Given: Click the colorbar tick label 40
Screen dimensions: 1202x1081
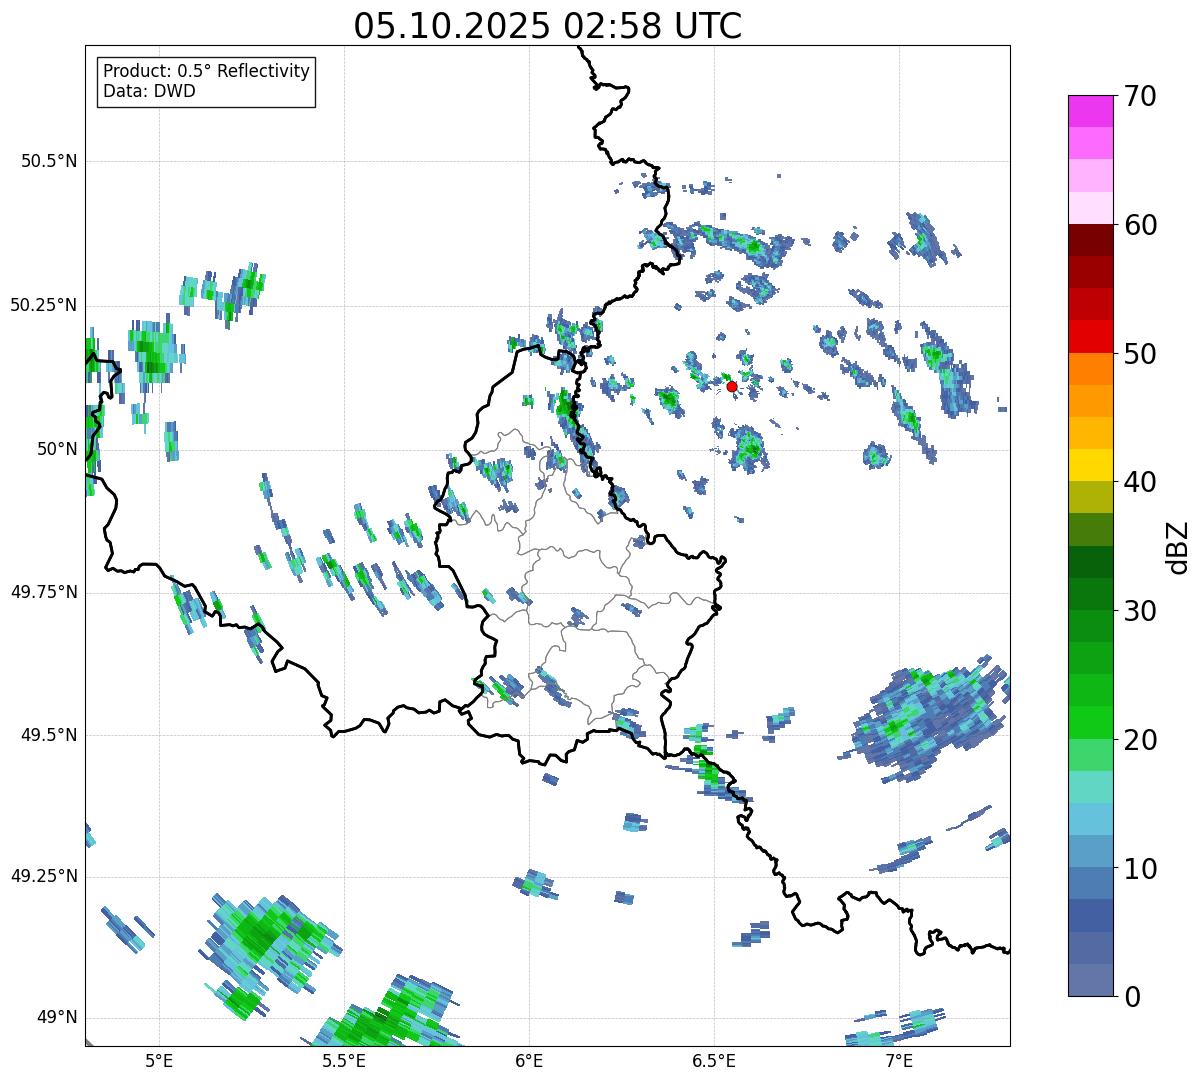Looking at the screenshot, I should [1142, 482].
